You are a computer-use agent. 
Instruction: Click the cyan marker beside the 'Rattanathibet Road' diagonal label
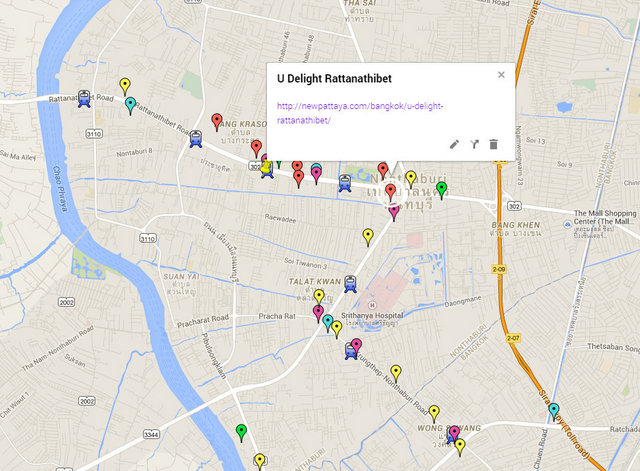[130, 106]
